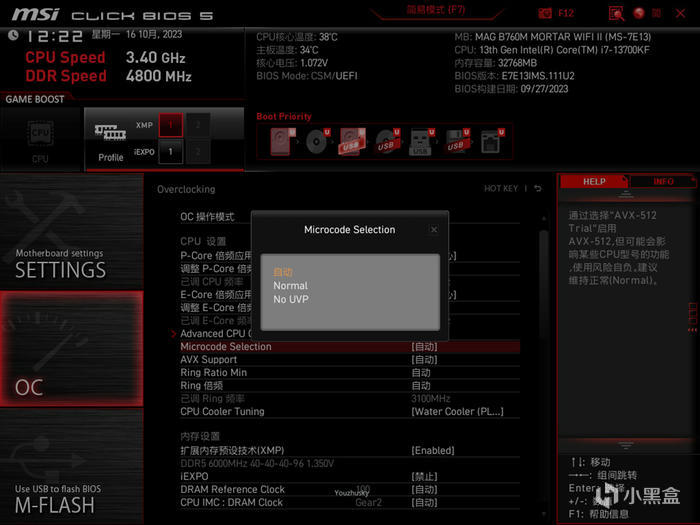Choose No UVP microcode option
This screenshot has width=700, height=525.
click(x=291, y=300)
